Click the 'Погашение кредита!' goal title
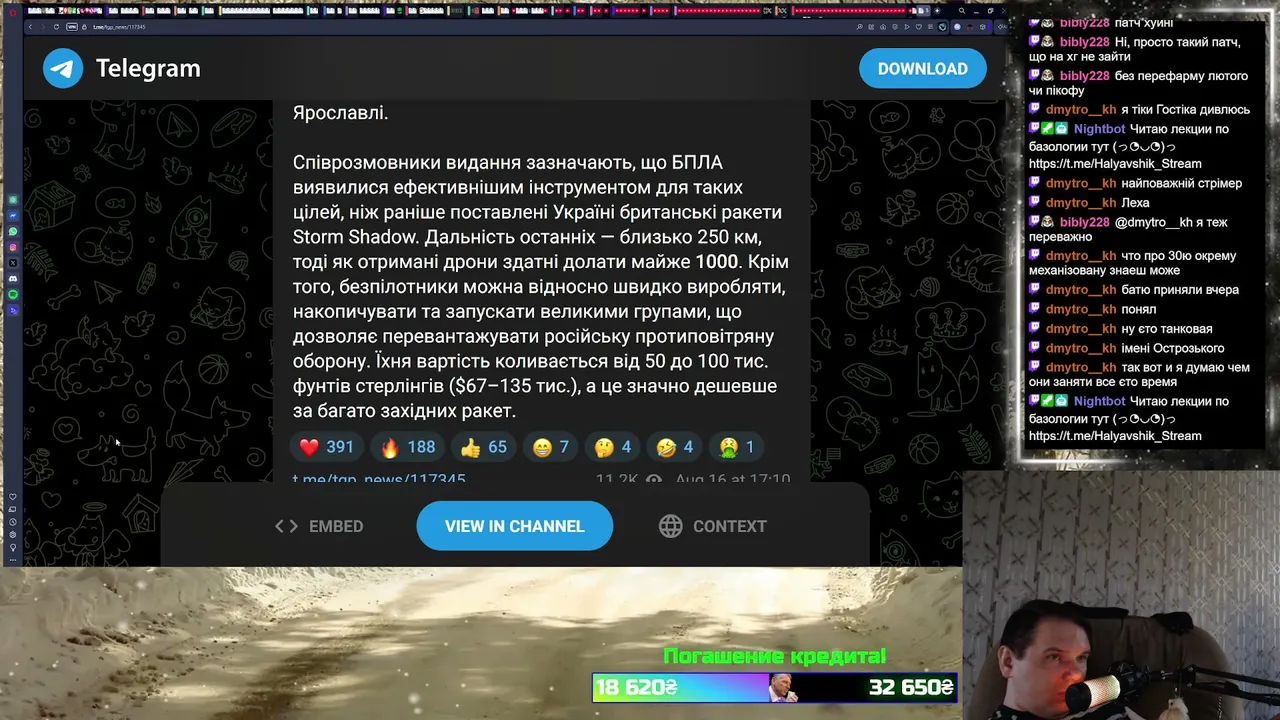 (775, 656)
